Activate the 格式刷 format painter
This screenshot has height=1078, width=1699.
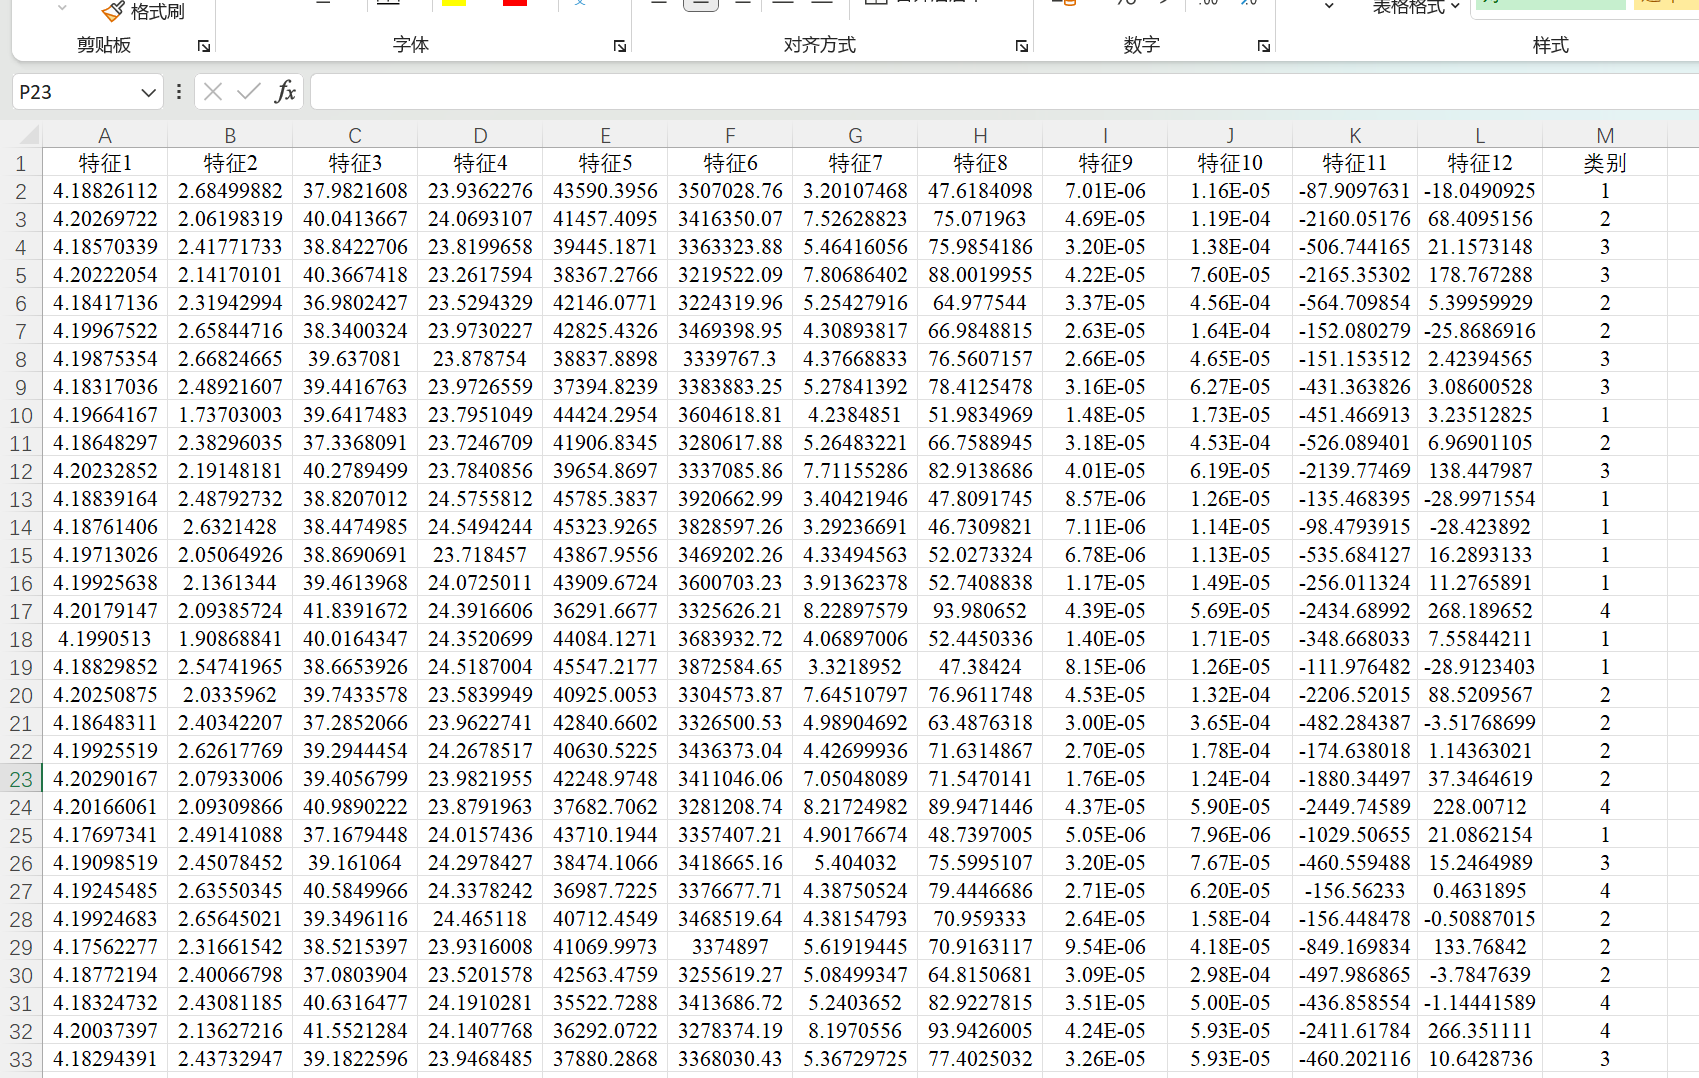coord(143,11)
